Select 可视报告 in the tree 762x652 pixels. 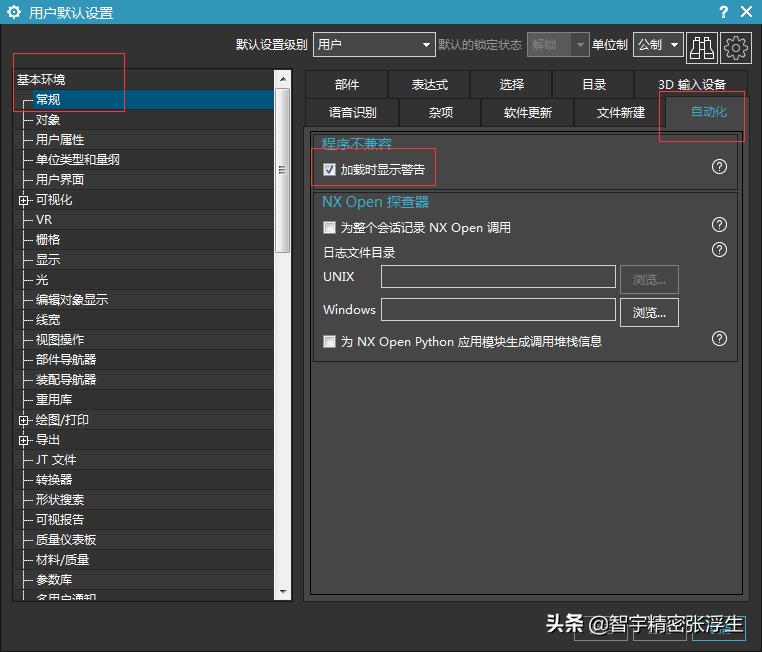60,520
